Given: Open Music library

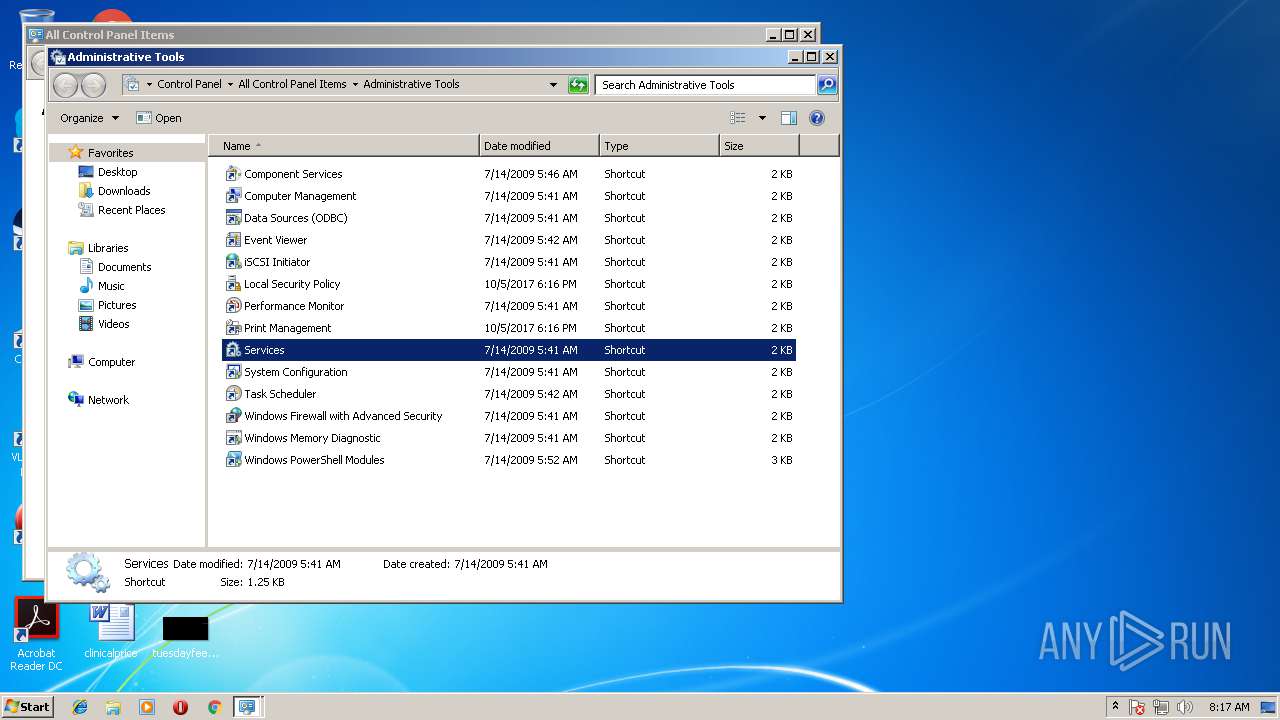Looking at the screenshot, I should pyautogui.click(x=111, y=286).
